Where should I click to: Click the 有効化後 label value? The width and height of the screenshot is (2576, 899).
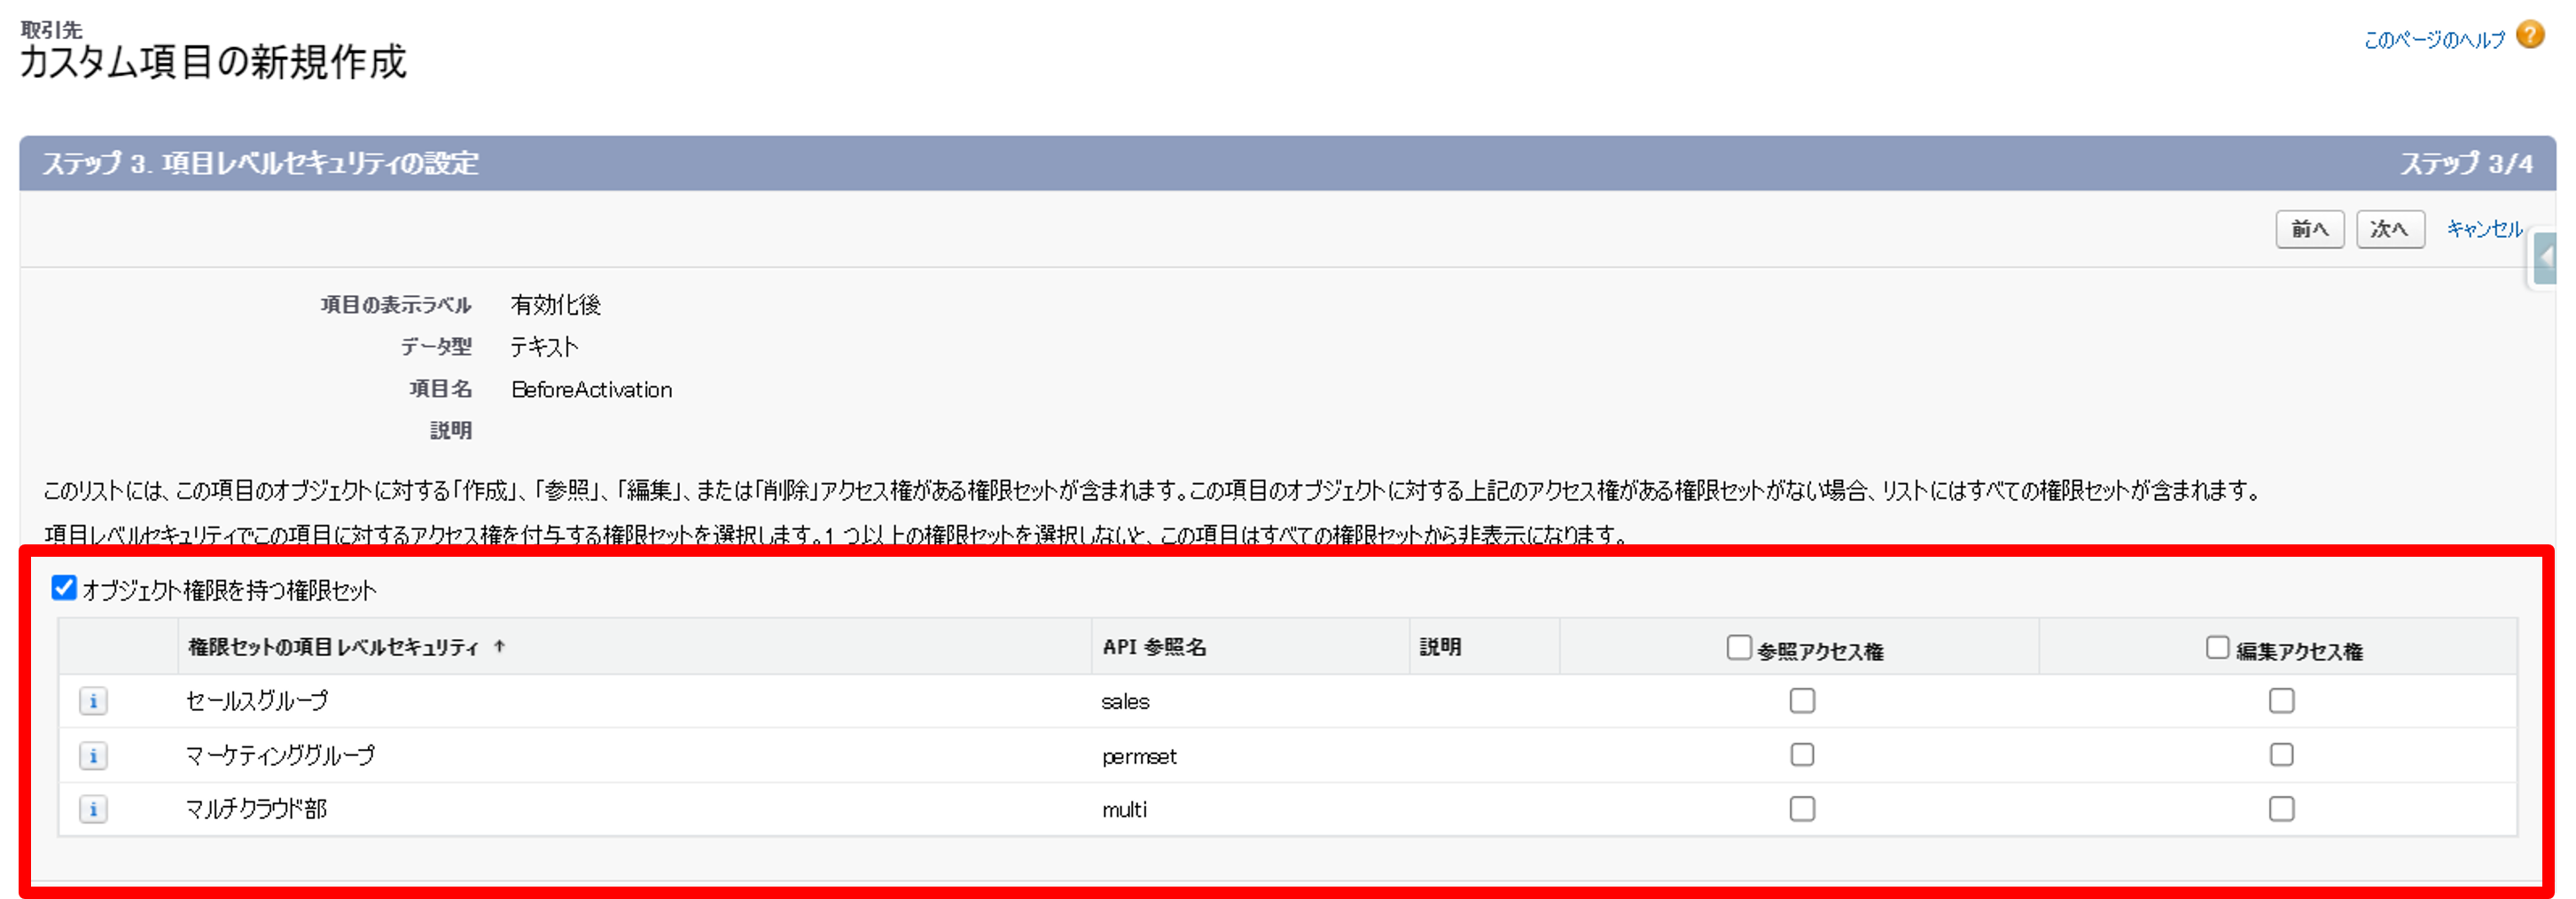click(555, 304)
